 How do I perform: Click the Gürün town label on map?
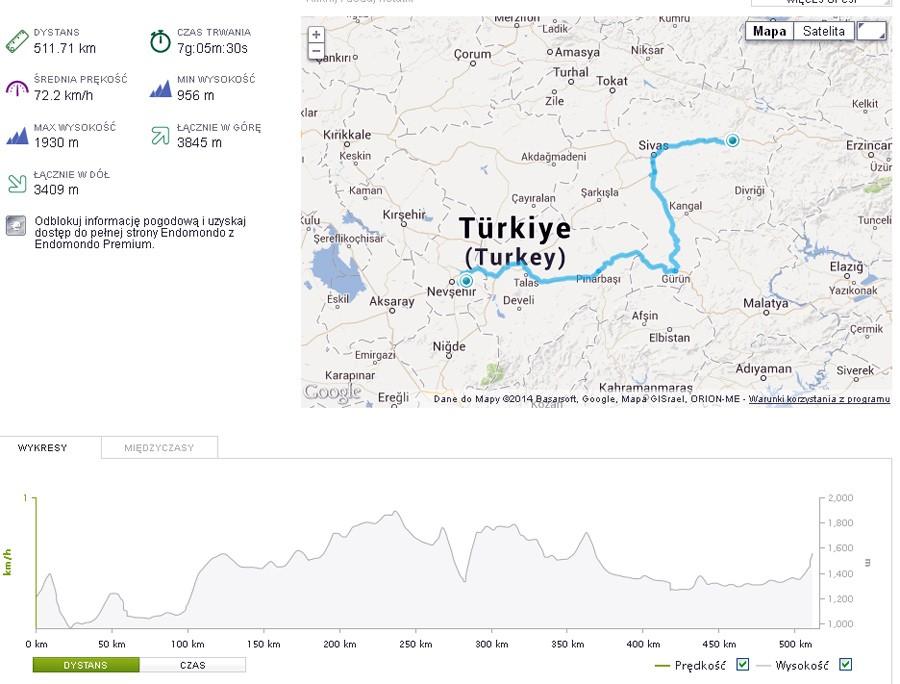pos(676,279)
